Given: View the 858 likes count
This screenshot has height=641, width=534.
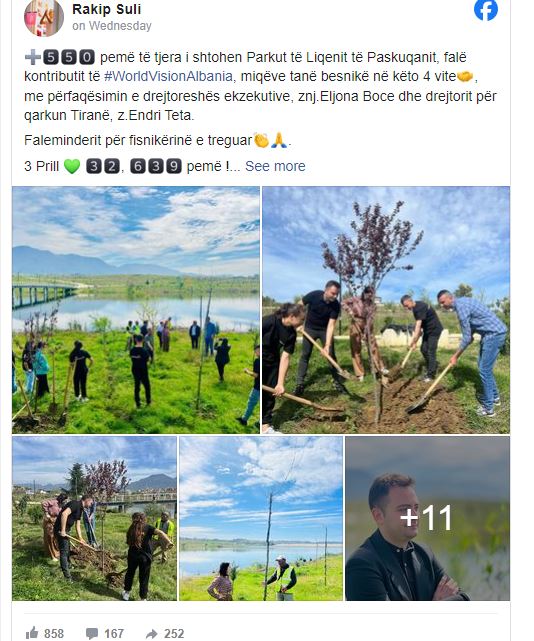Looking at the screenshot, I should tap(54, 634).
